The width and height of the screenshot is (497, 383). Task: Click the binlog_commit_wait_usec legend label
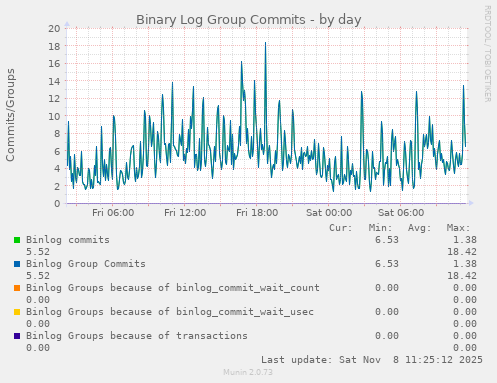pos(170,312)
